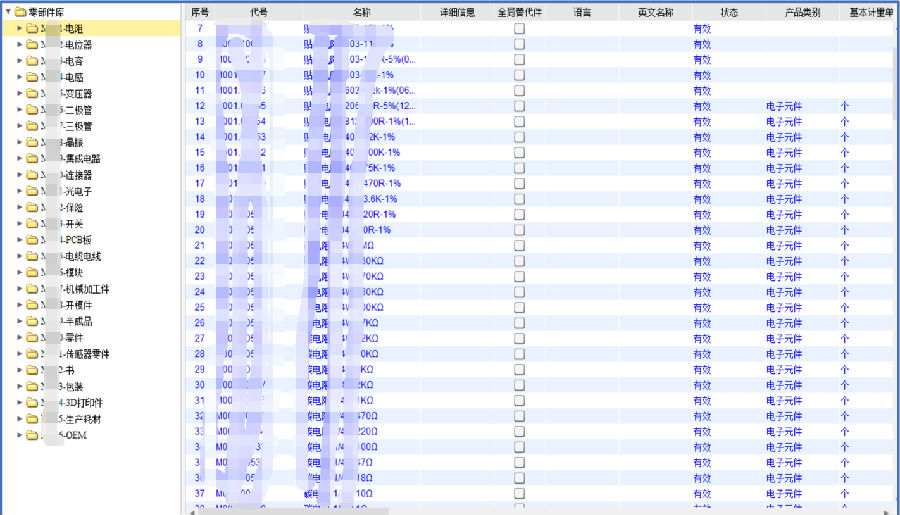The width and height of the screenshot is (900, 515).
Task: Click the 产品类别 column header
Action: pyautogui.click(x=802, y=12)
